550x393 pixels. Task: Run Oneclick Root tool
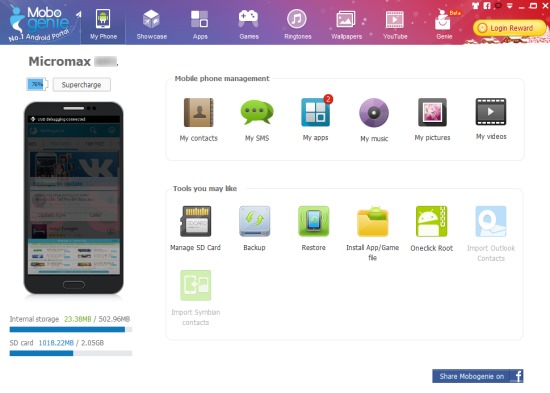point(431,221)
